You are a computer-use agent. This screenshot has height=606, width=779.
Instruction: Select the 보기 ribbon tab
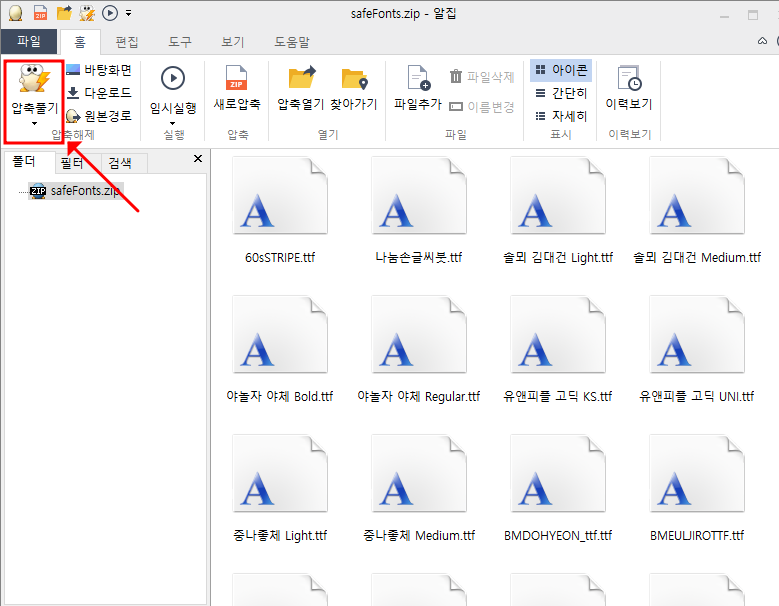tap(233, 42)
